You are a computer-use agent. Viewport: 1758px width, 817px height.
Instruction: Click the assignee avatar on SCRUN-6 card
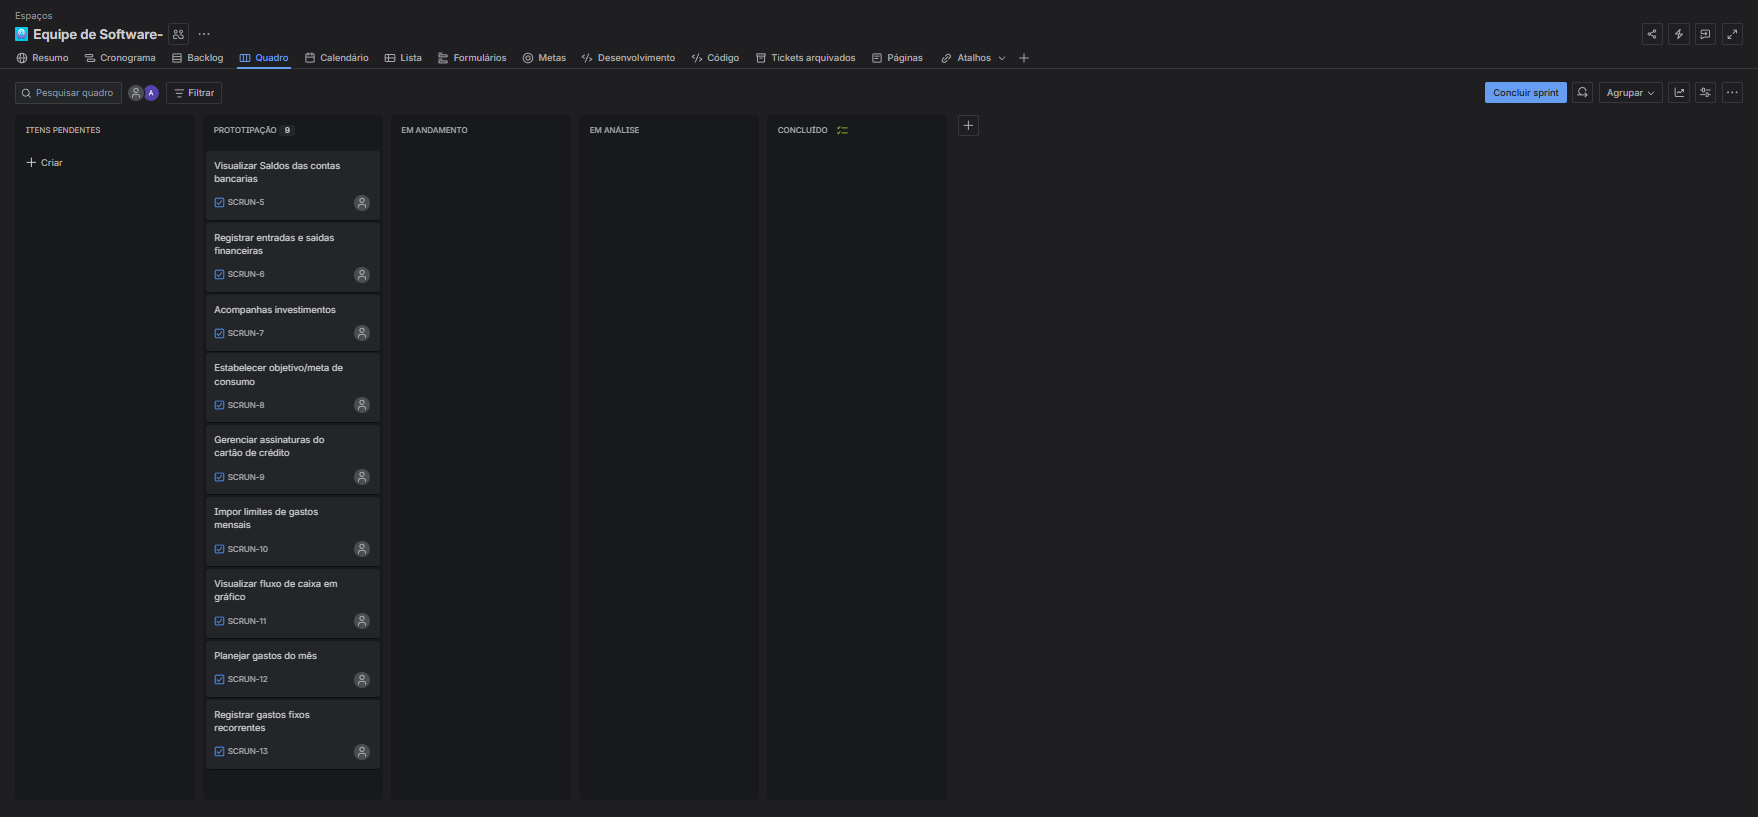pyautogui.click(x=362, y=275)
